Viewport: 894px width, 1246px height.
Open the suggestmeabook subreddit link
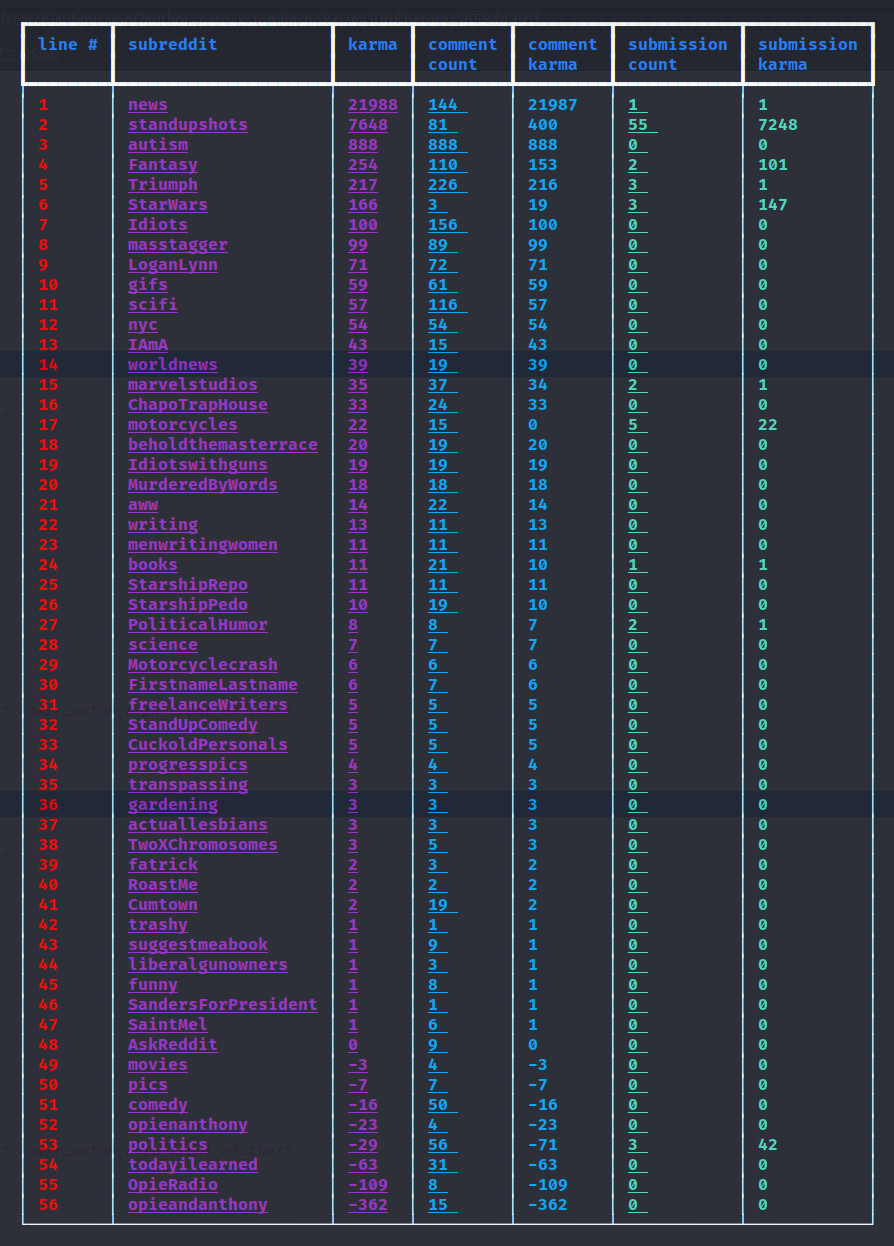[x=198, y=945]
